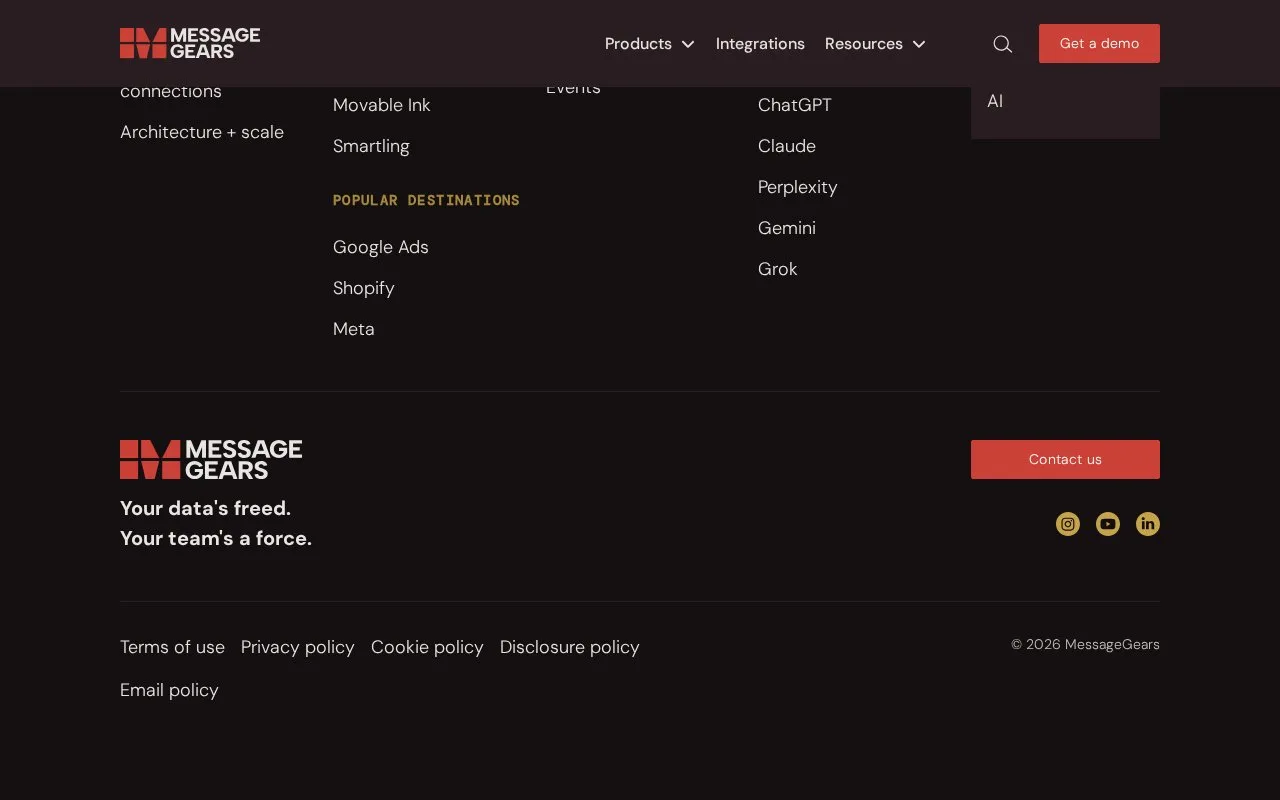Open the Claude link
The height and width of the screenshot is (800, 1280).
[787, 146]
